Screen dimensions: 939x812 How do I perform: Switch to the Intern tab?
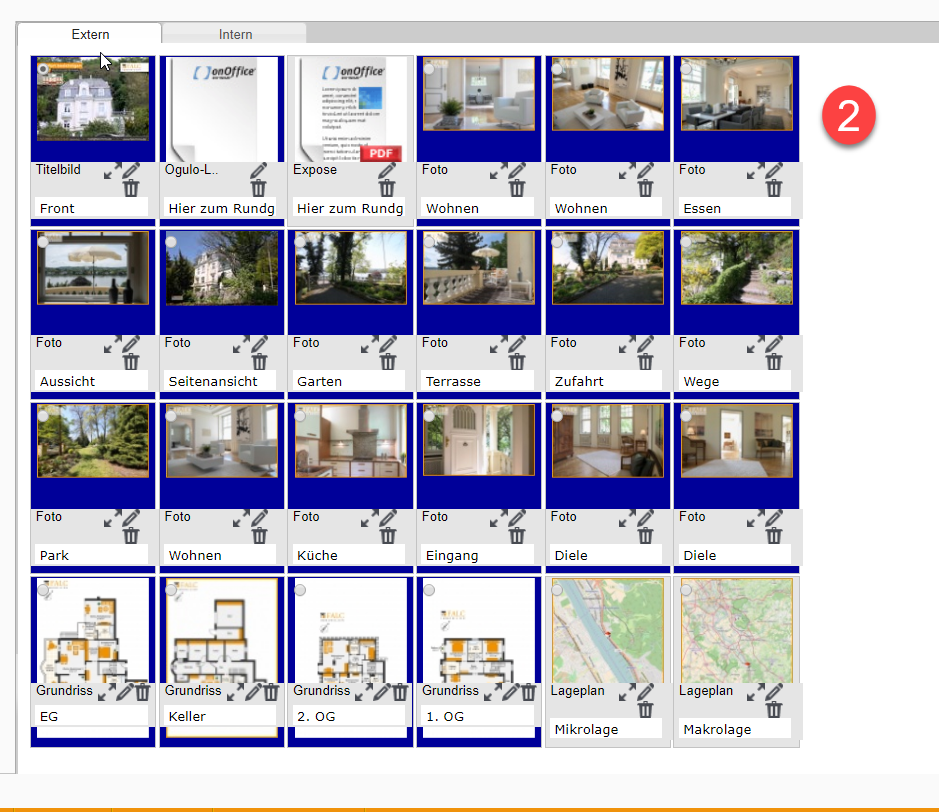pyautogui.click(x=235, y=34)
